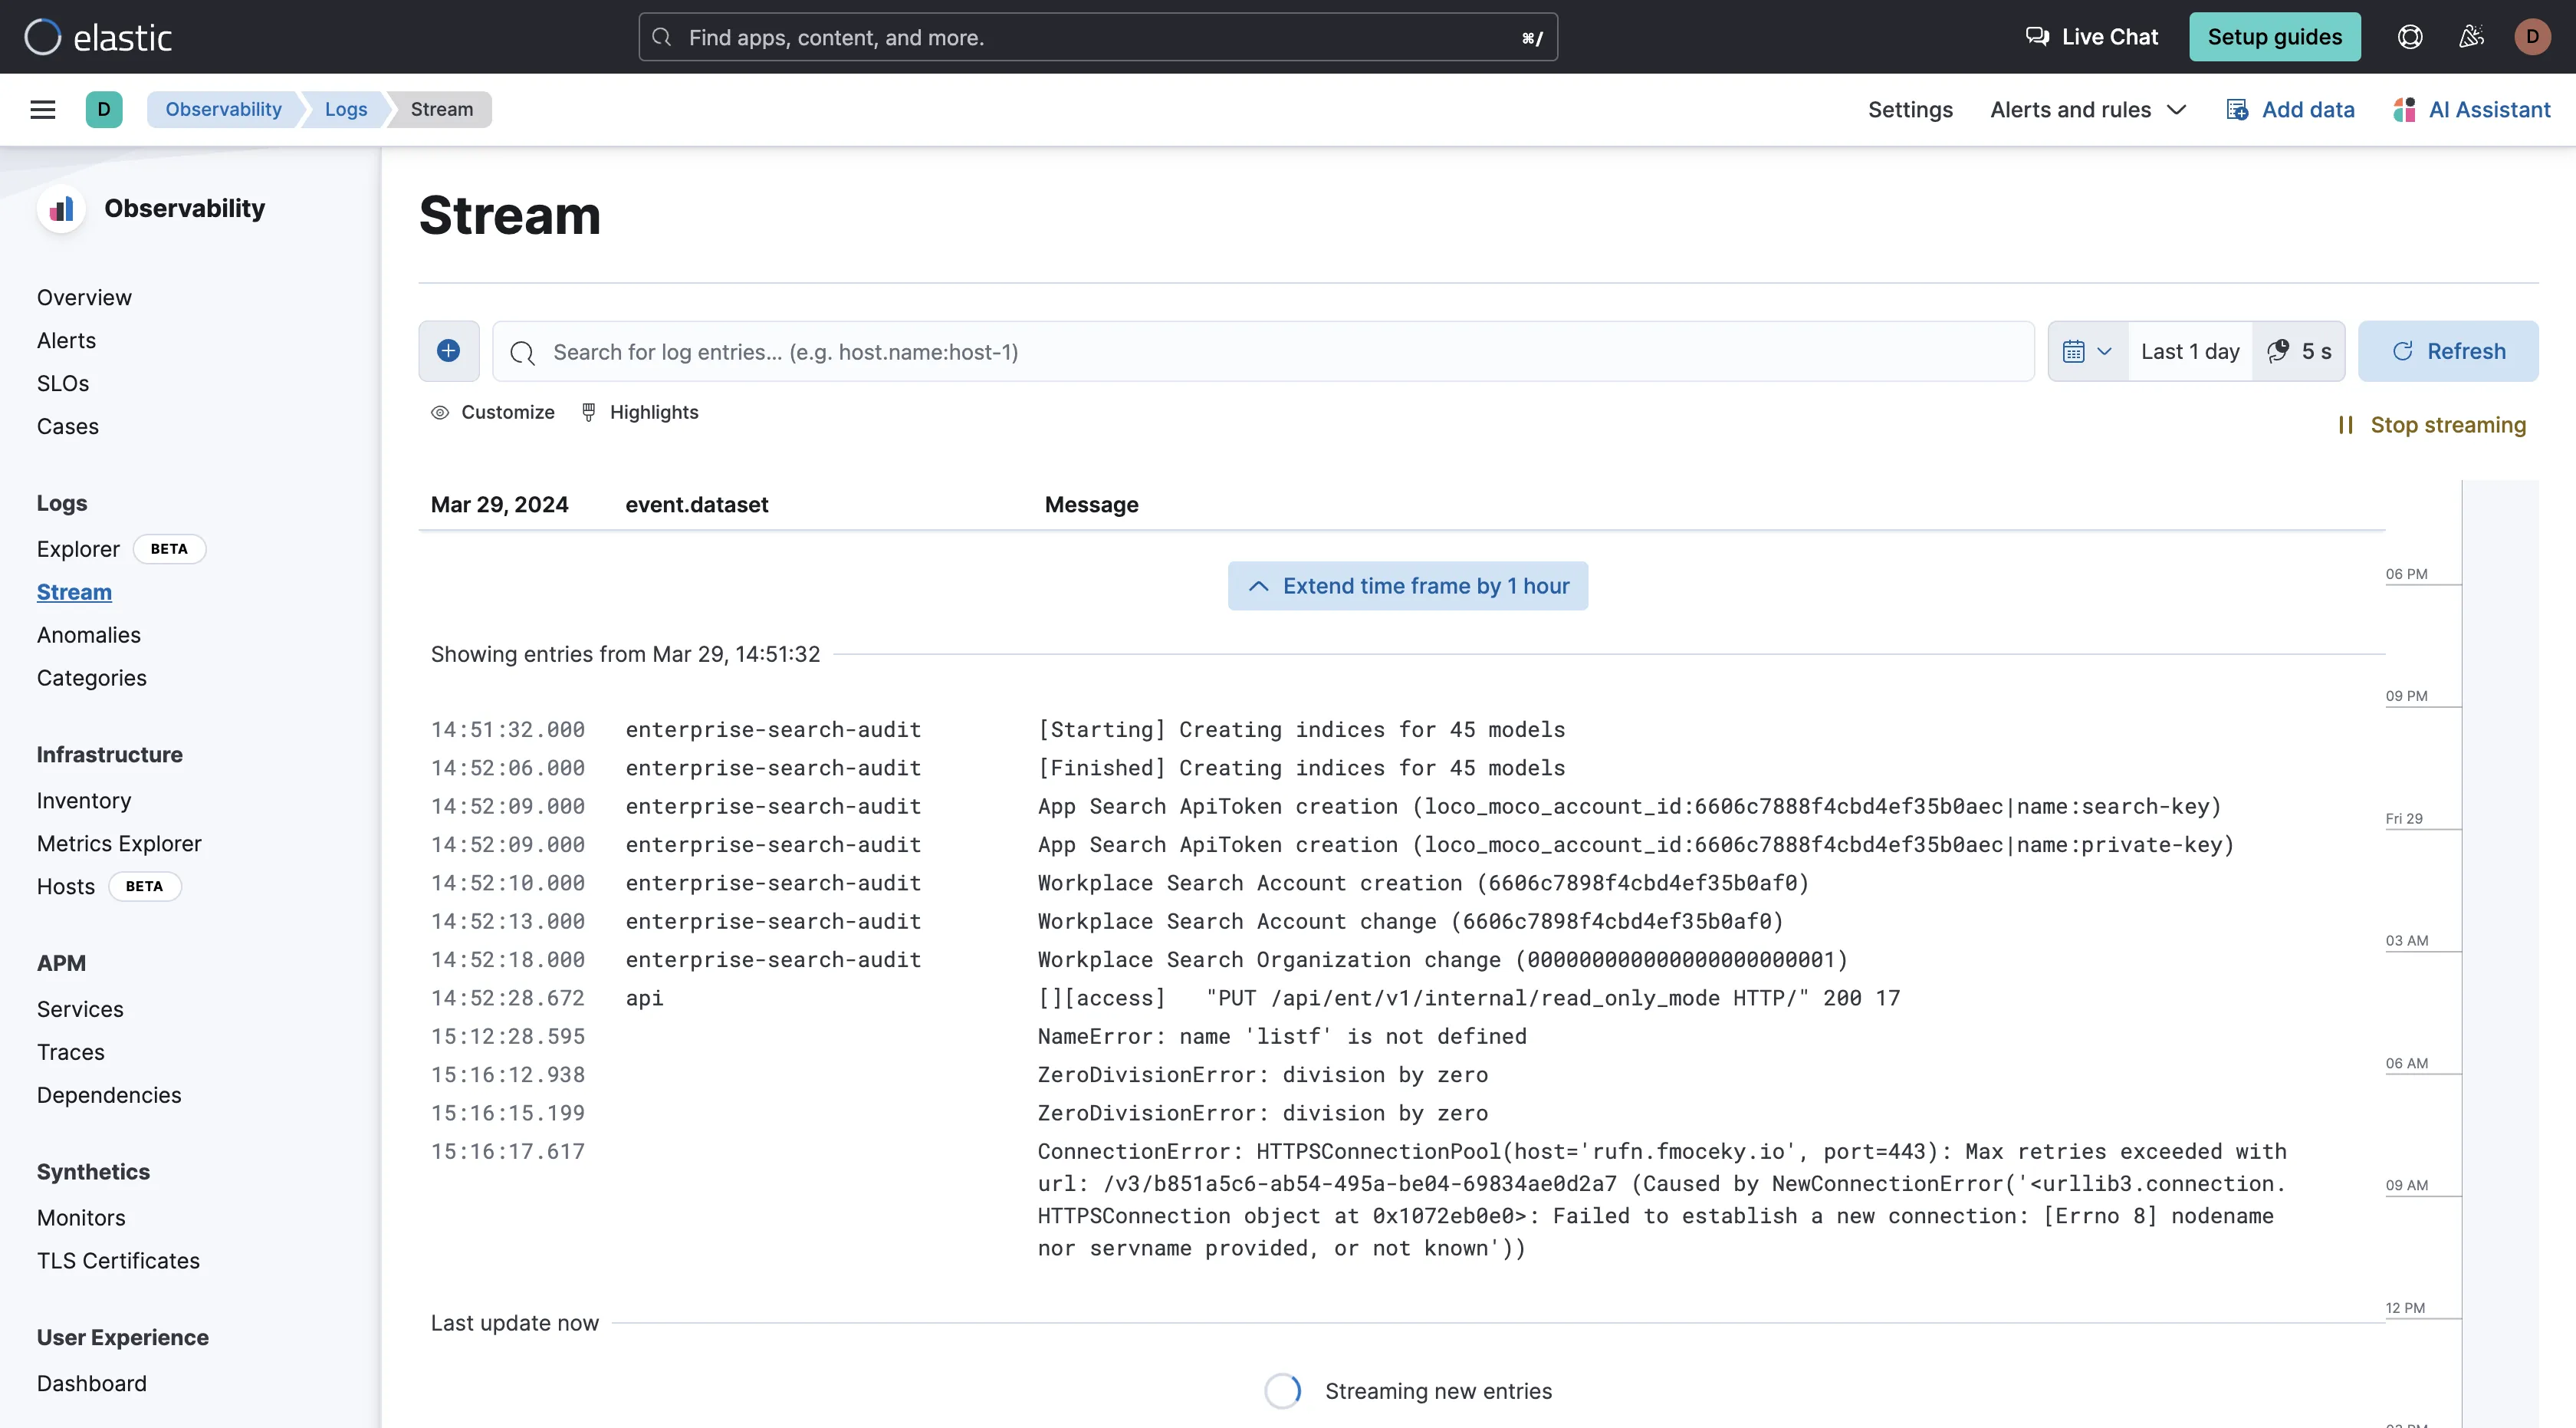The width and height of the screenshot is (2576, 1428).
Task: Open APM Dependencies
Action: [109, 1095]
